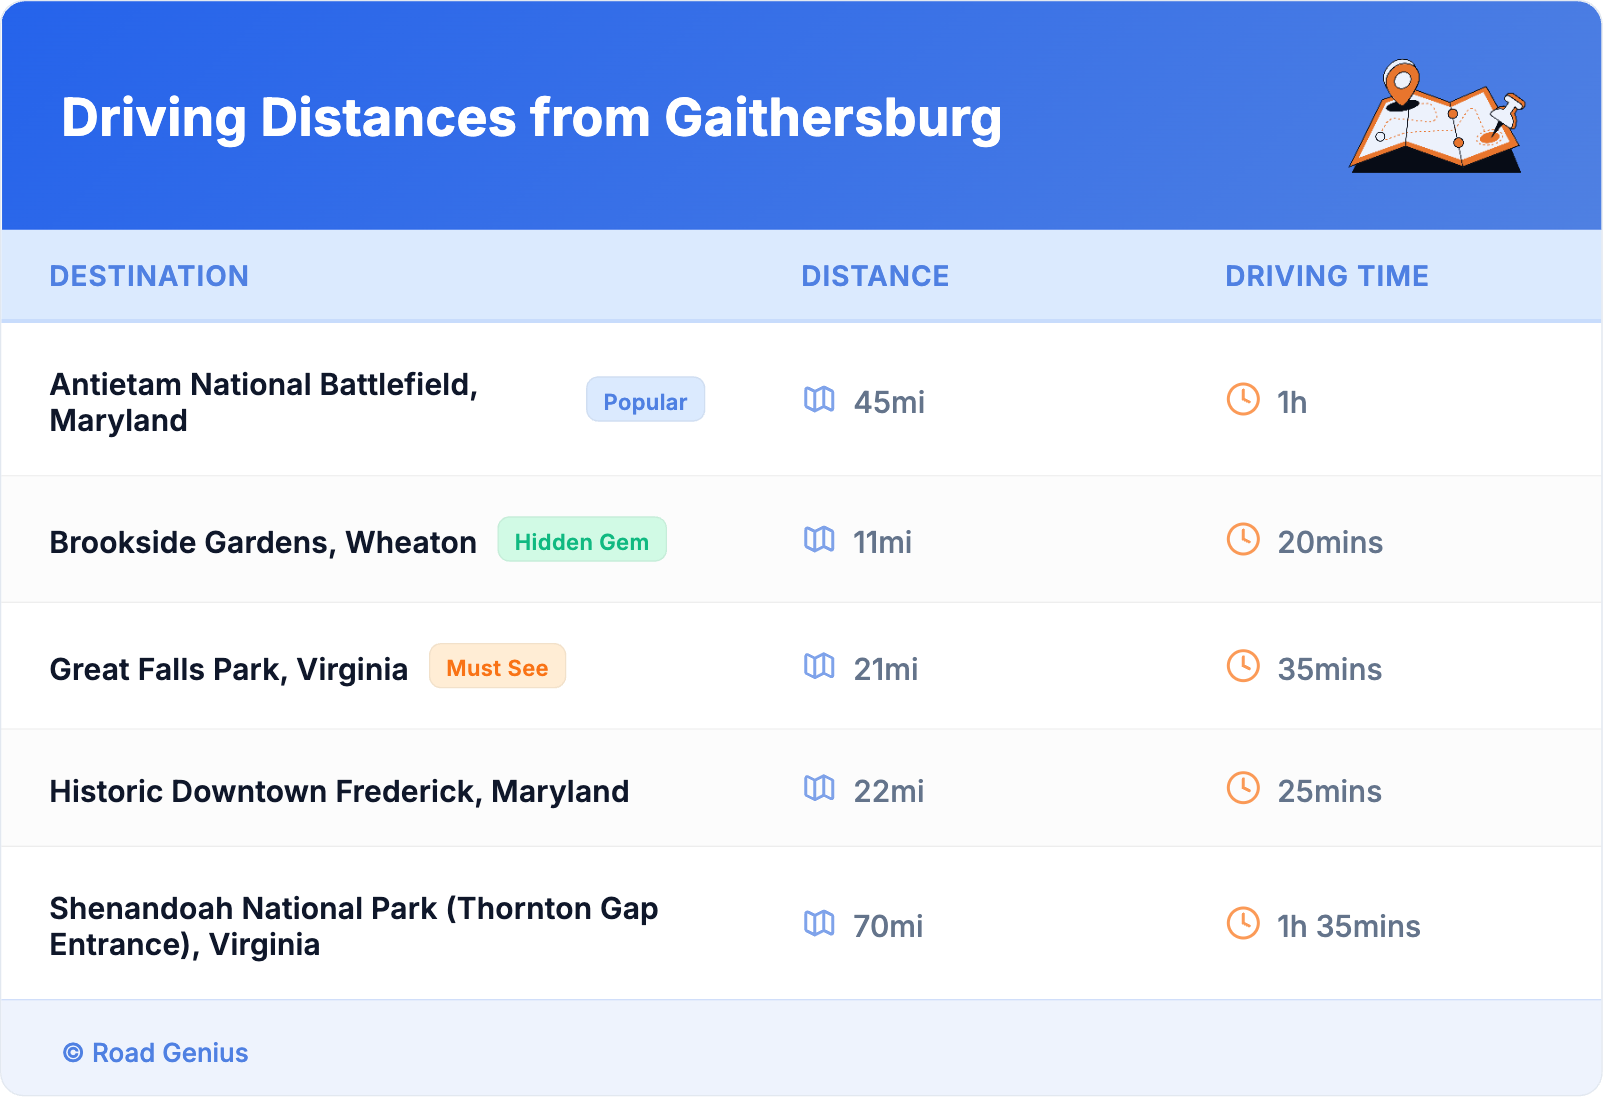
Task: Click the map icon beside 70mi
Action: [819, 924]
